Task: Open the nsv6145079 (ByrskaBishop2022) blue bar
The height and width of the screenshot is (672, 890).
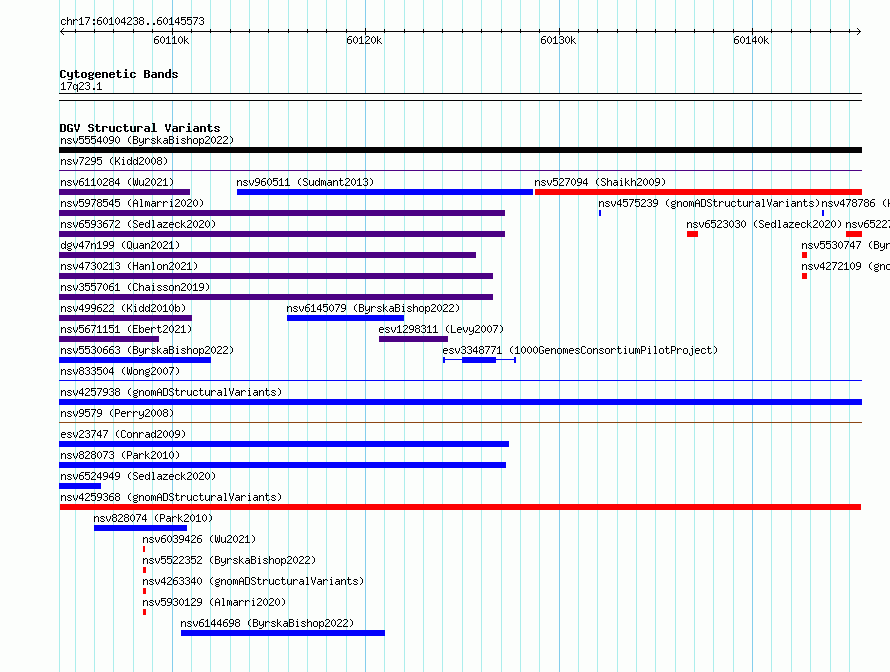Action: pyautogui.click(x=346, y=318)
